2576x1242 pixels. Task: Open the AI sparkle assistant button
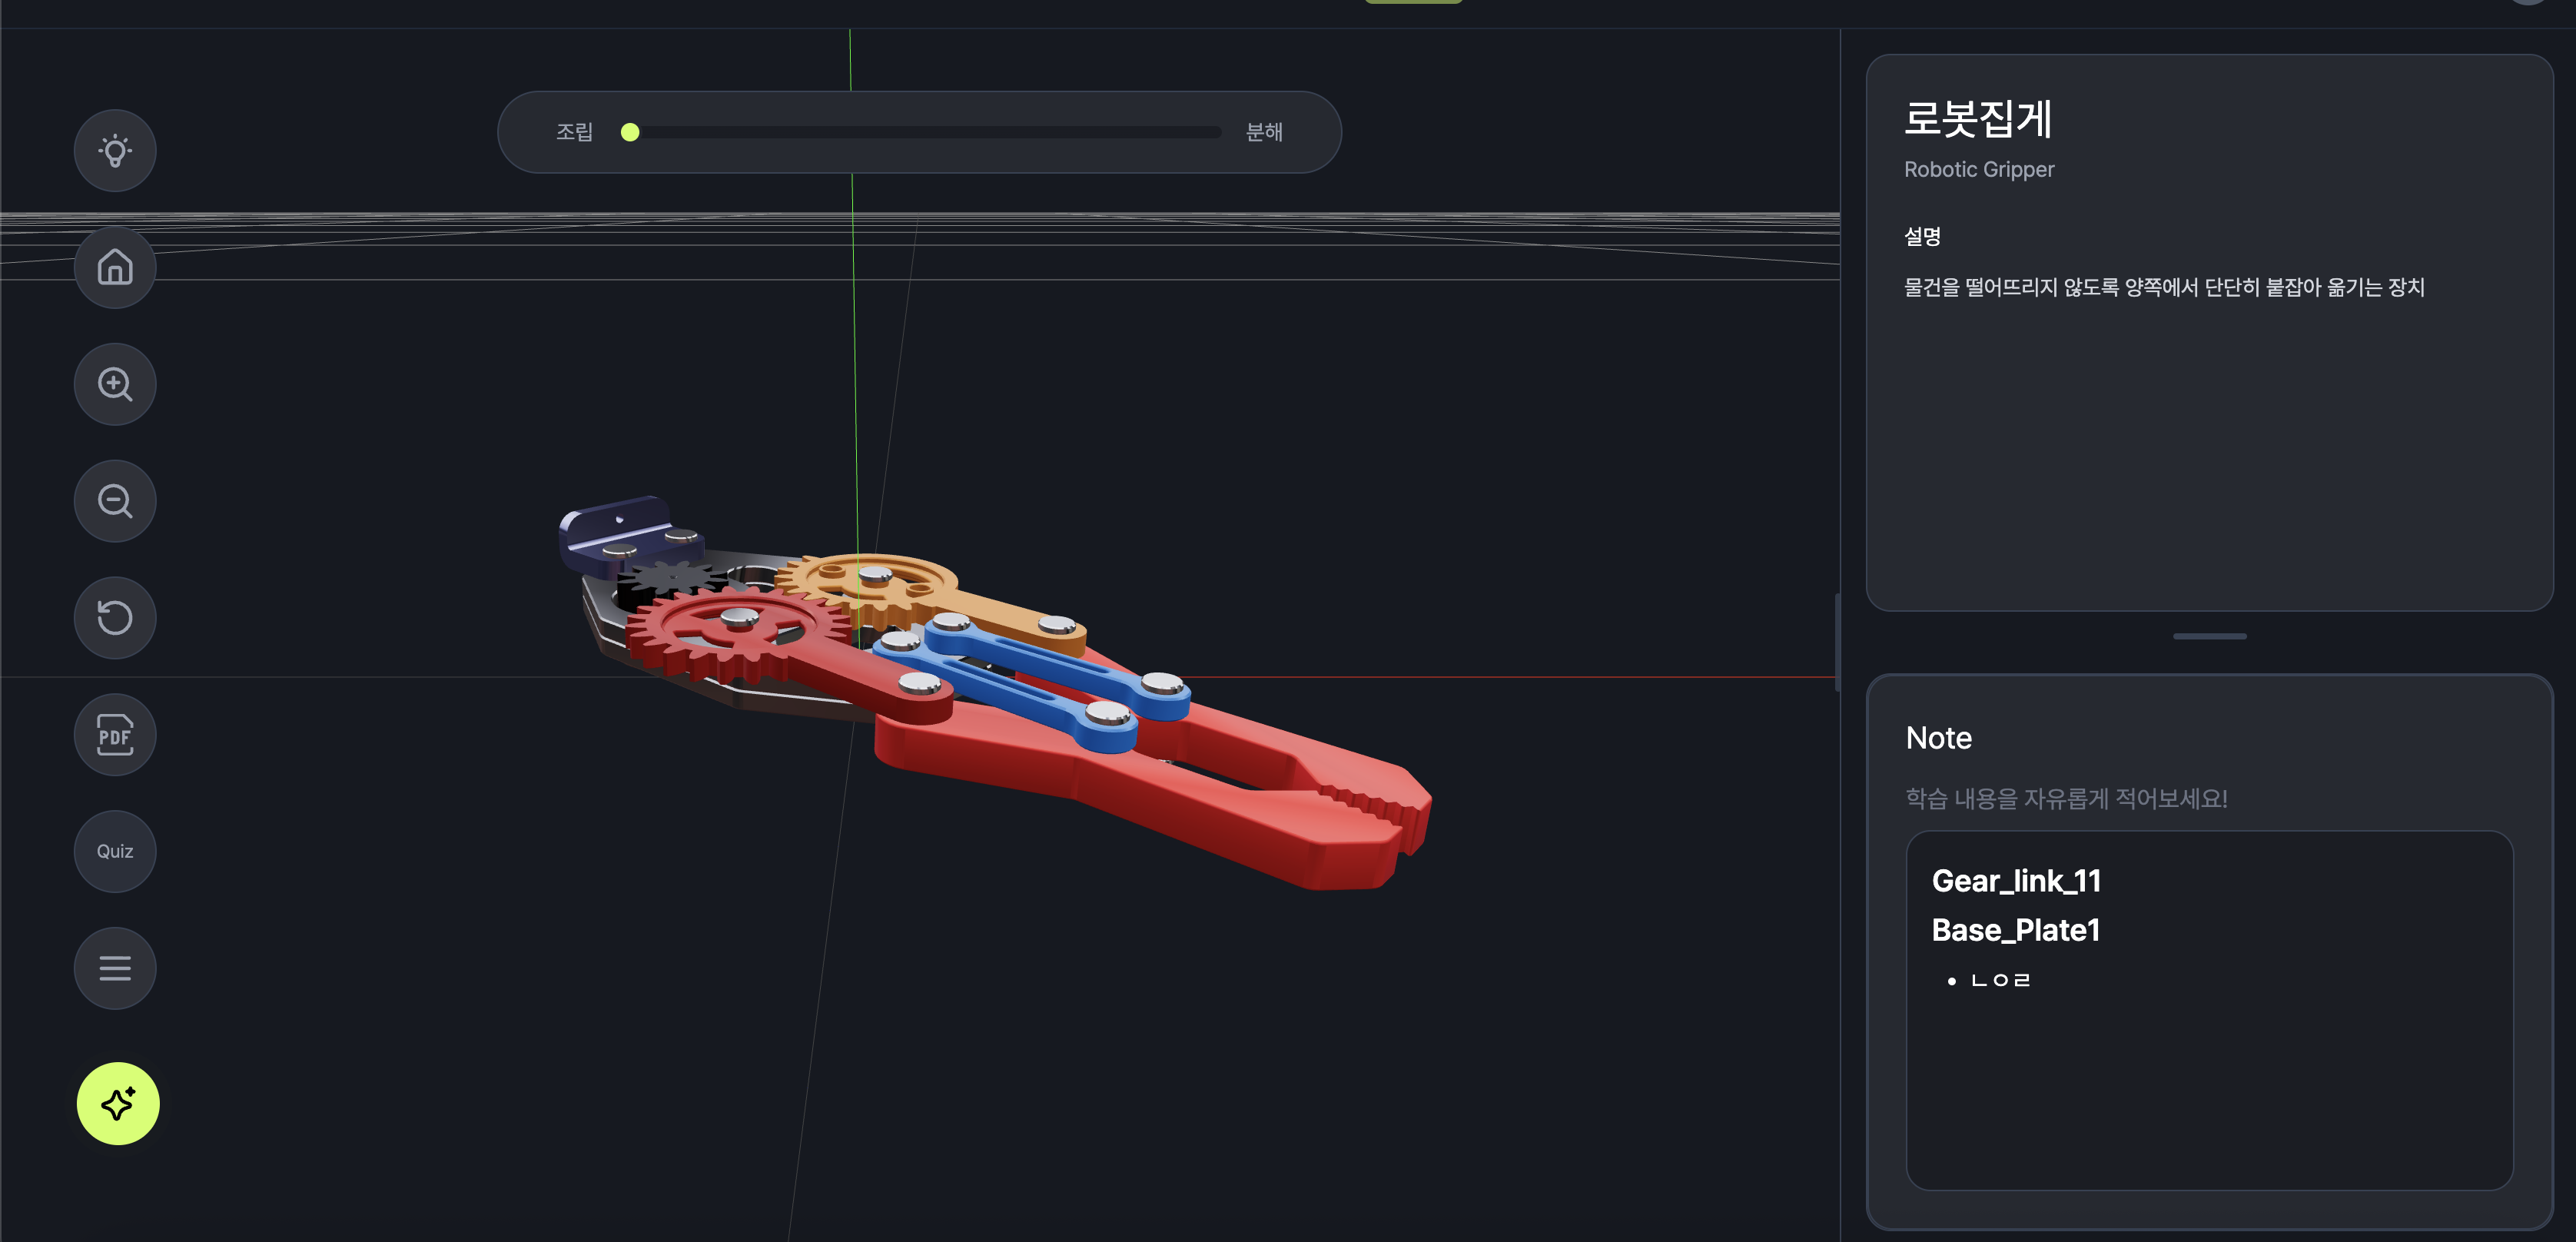pyautogui.click(x=118, y=1103)
